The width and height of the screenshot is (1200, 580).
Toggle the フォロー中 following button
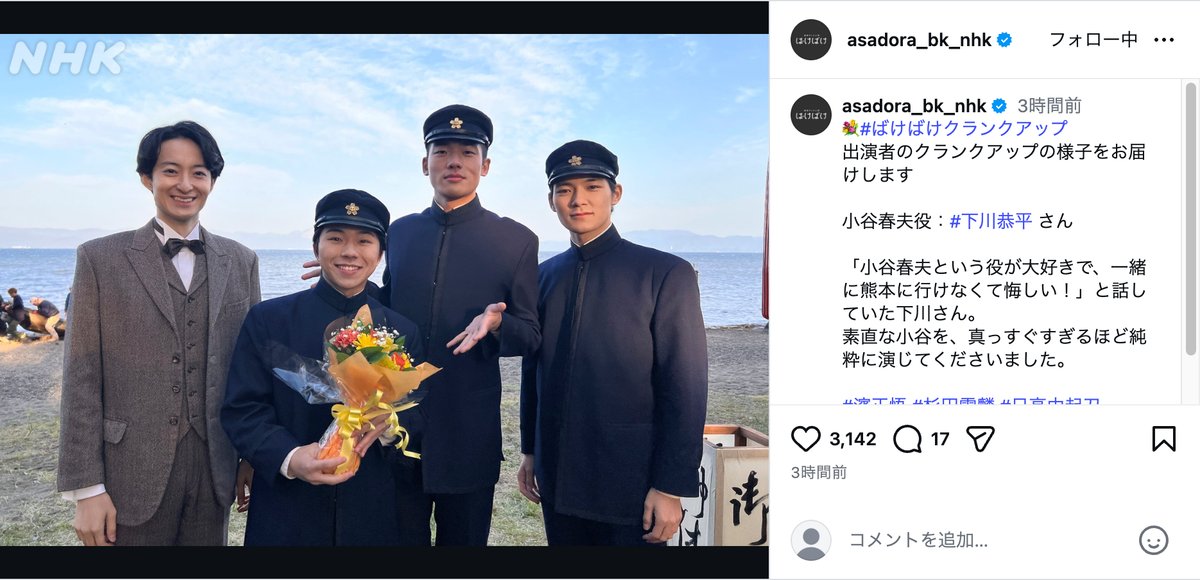click(1093, 40)
